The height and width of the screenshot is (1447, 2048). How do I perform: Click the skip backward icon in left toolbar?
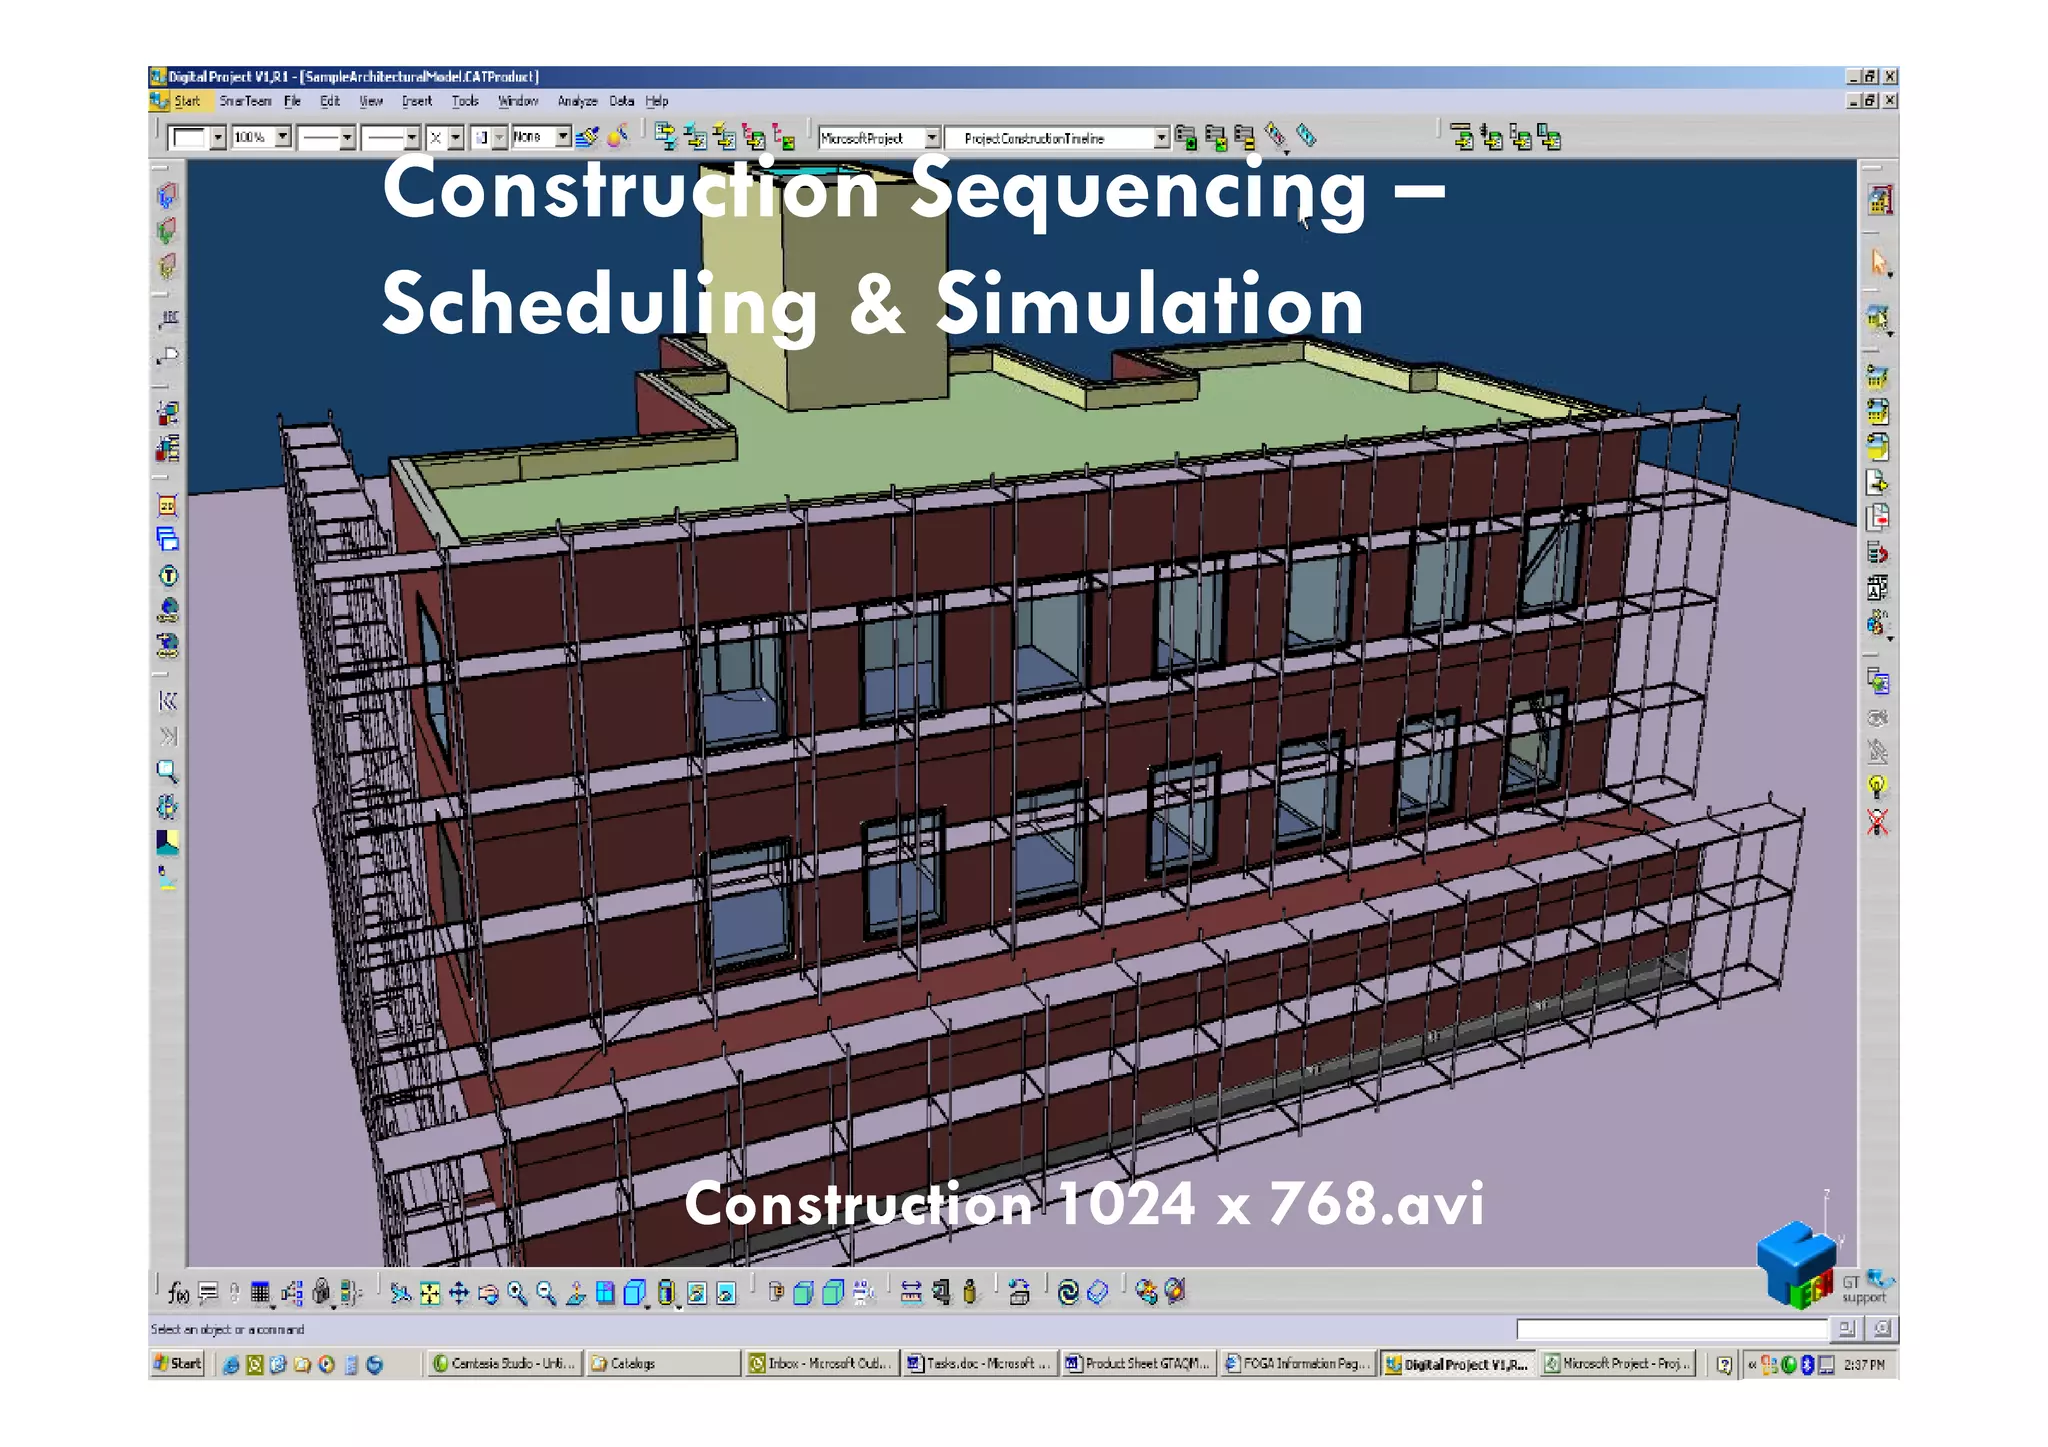pyautogui.click(x=167, y=701)
